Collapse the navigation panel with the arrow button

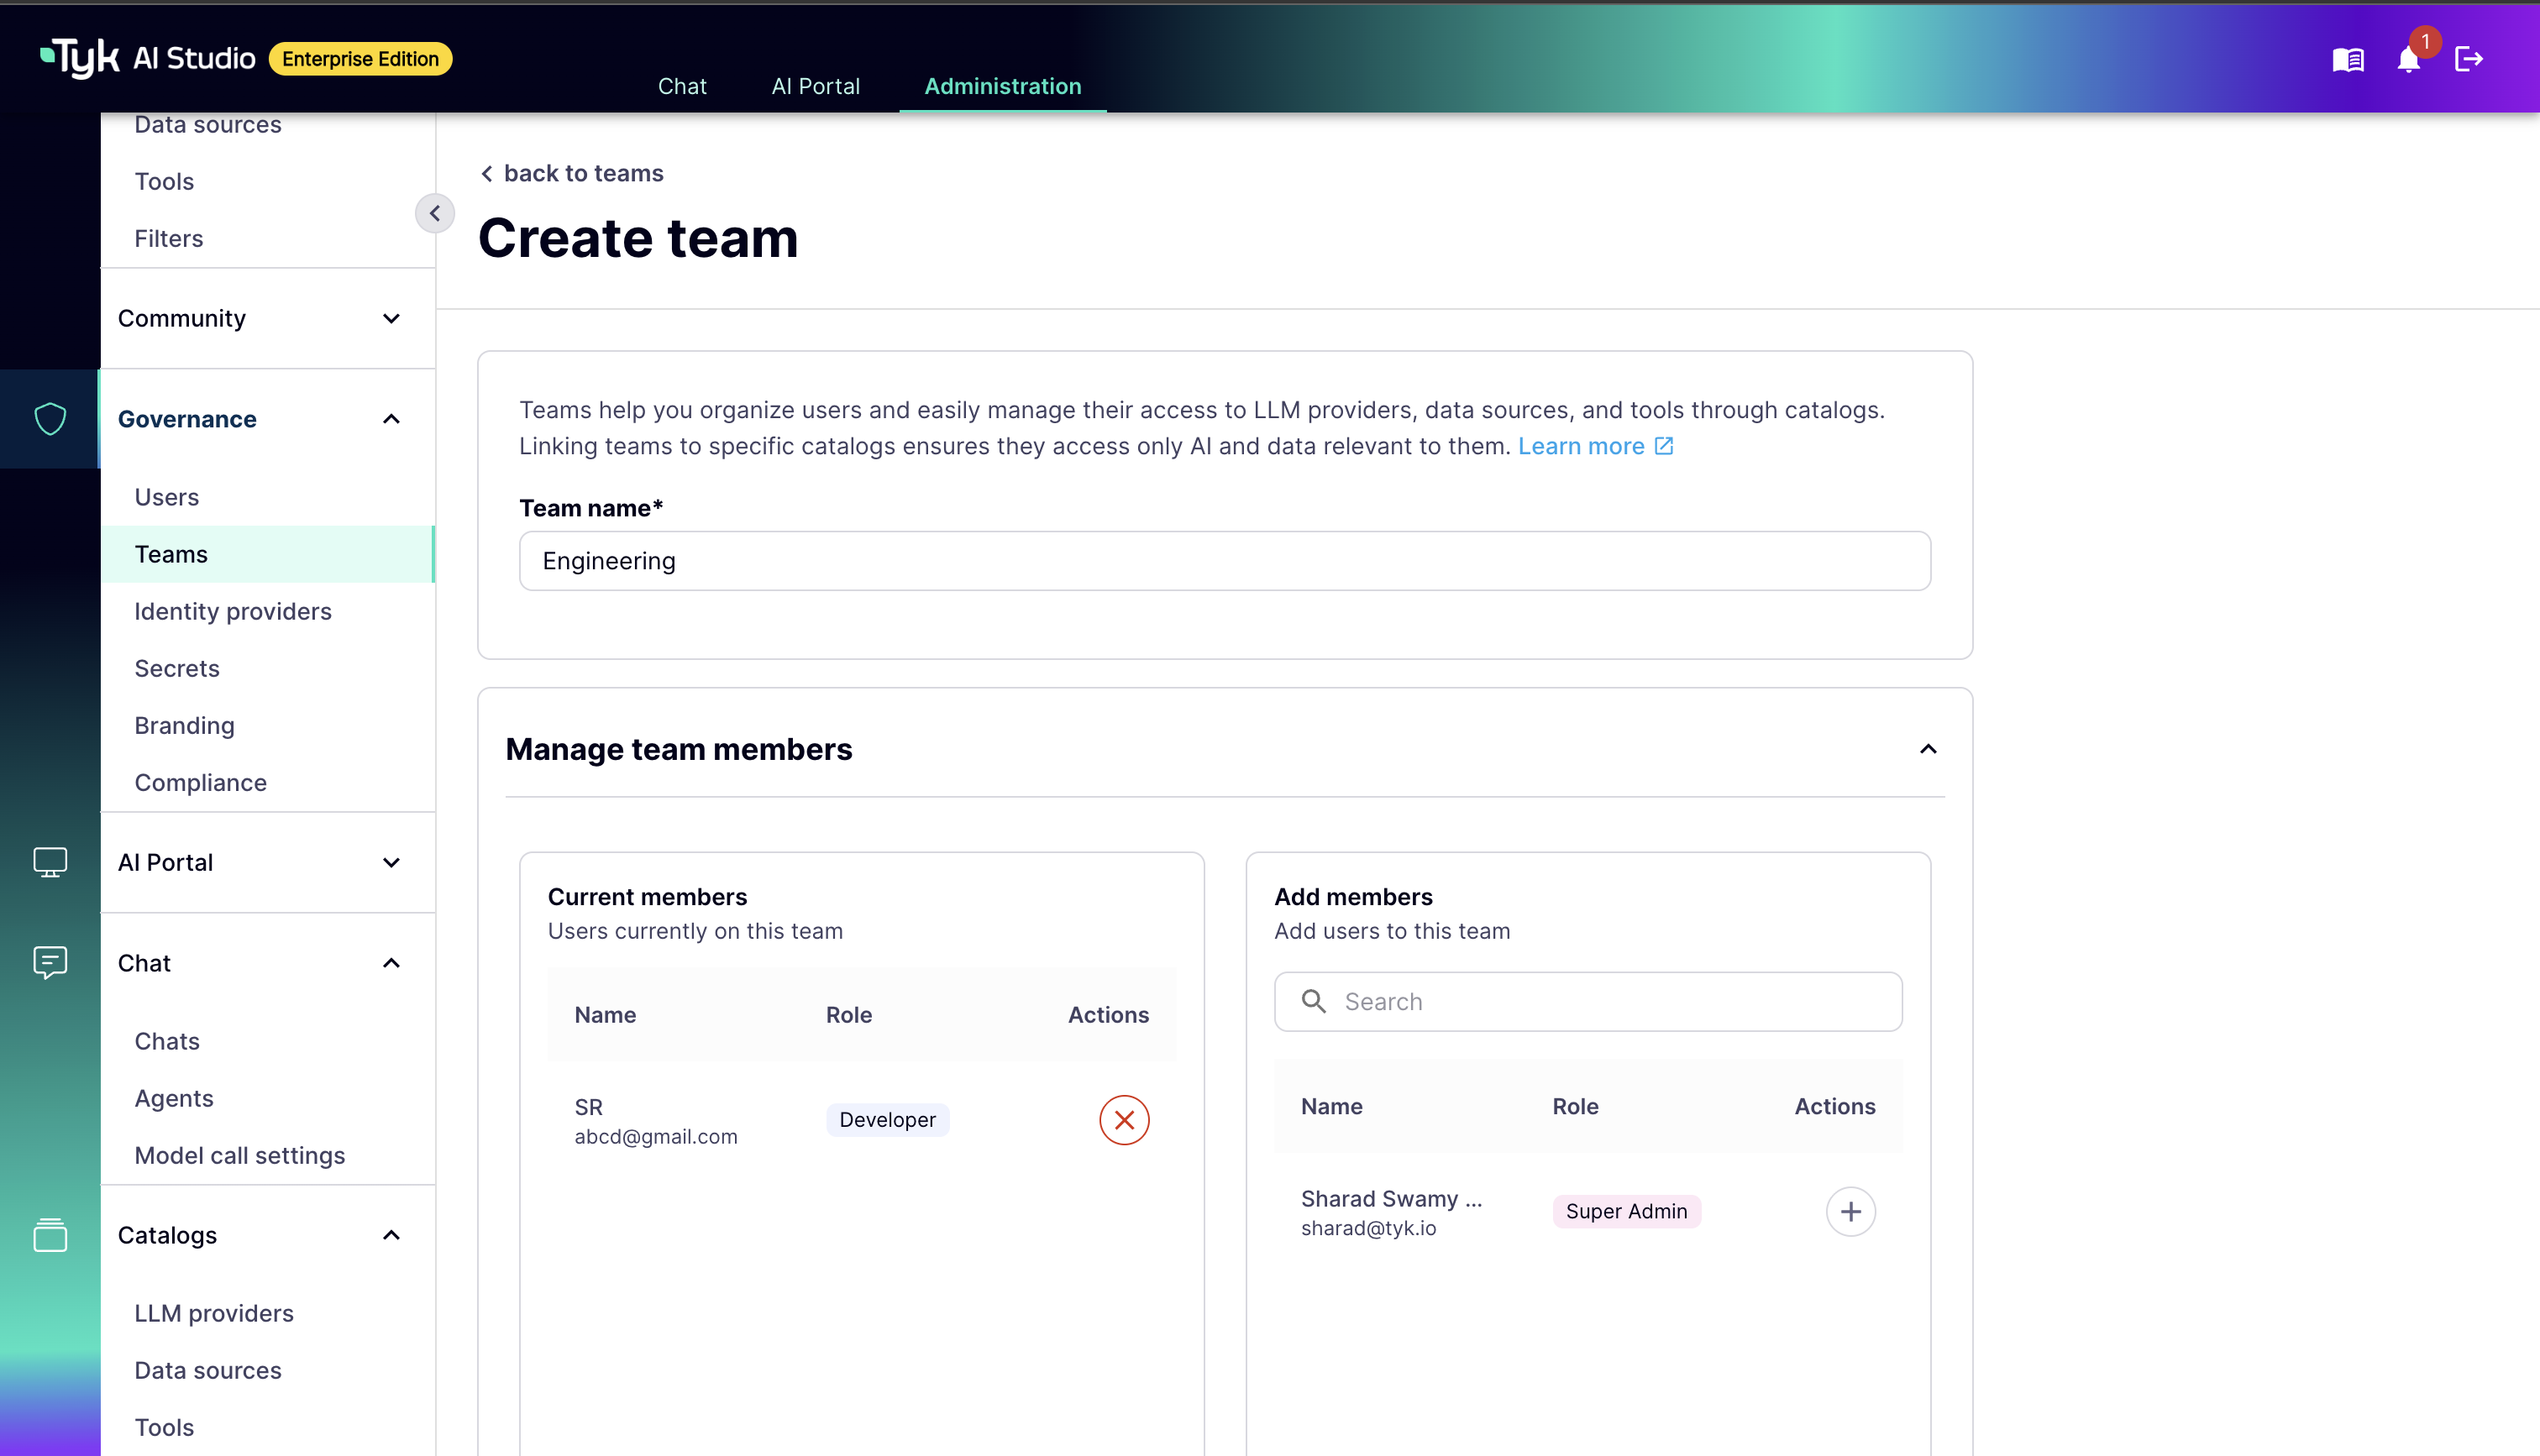point(435,213)
